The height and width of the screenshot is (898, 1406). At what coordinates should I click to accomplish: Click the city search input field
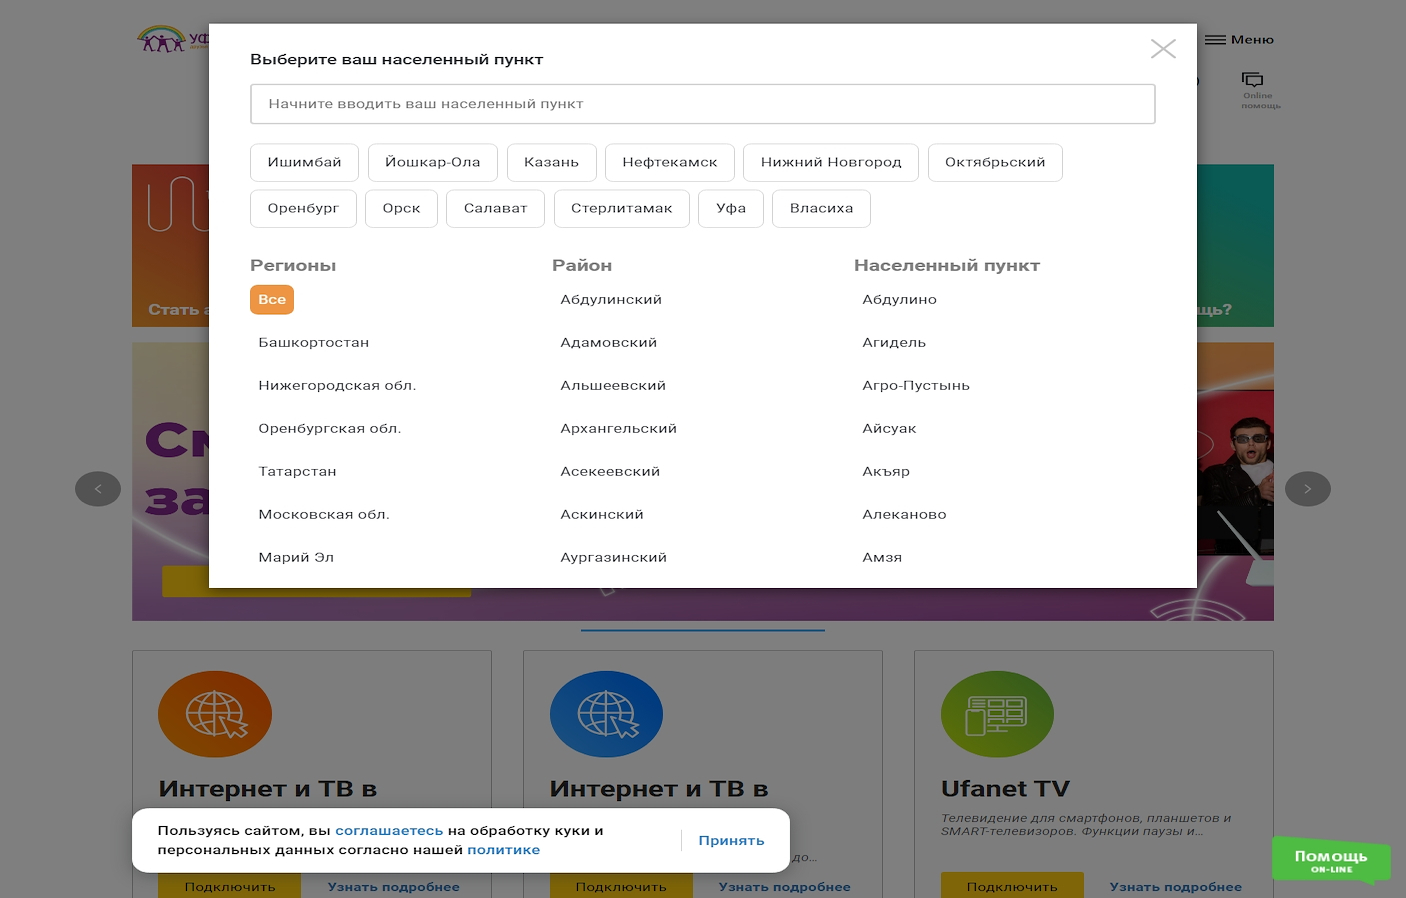pos(703,104)
